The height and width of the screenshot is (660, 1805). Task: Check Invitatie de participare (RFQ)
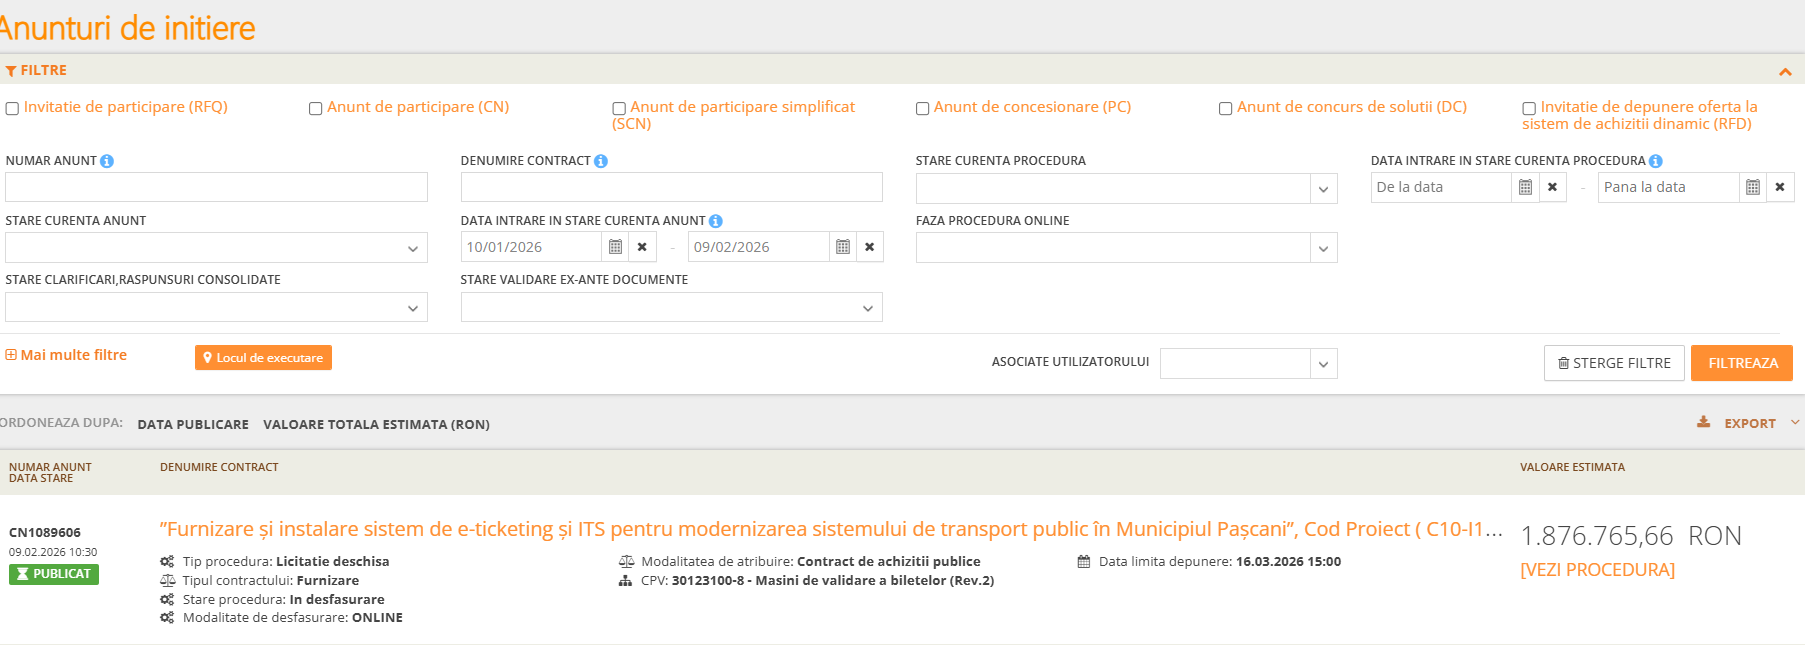[x=13, y=108]
